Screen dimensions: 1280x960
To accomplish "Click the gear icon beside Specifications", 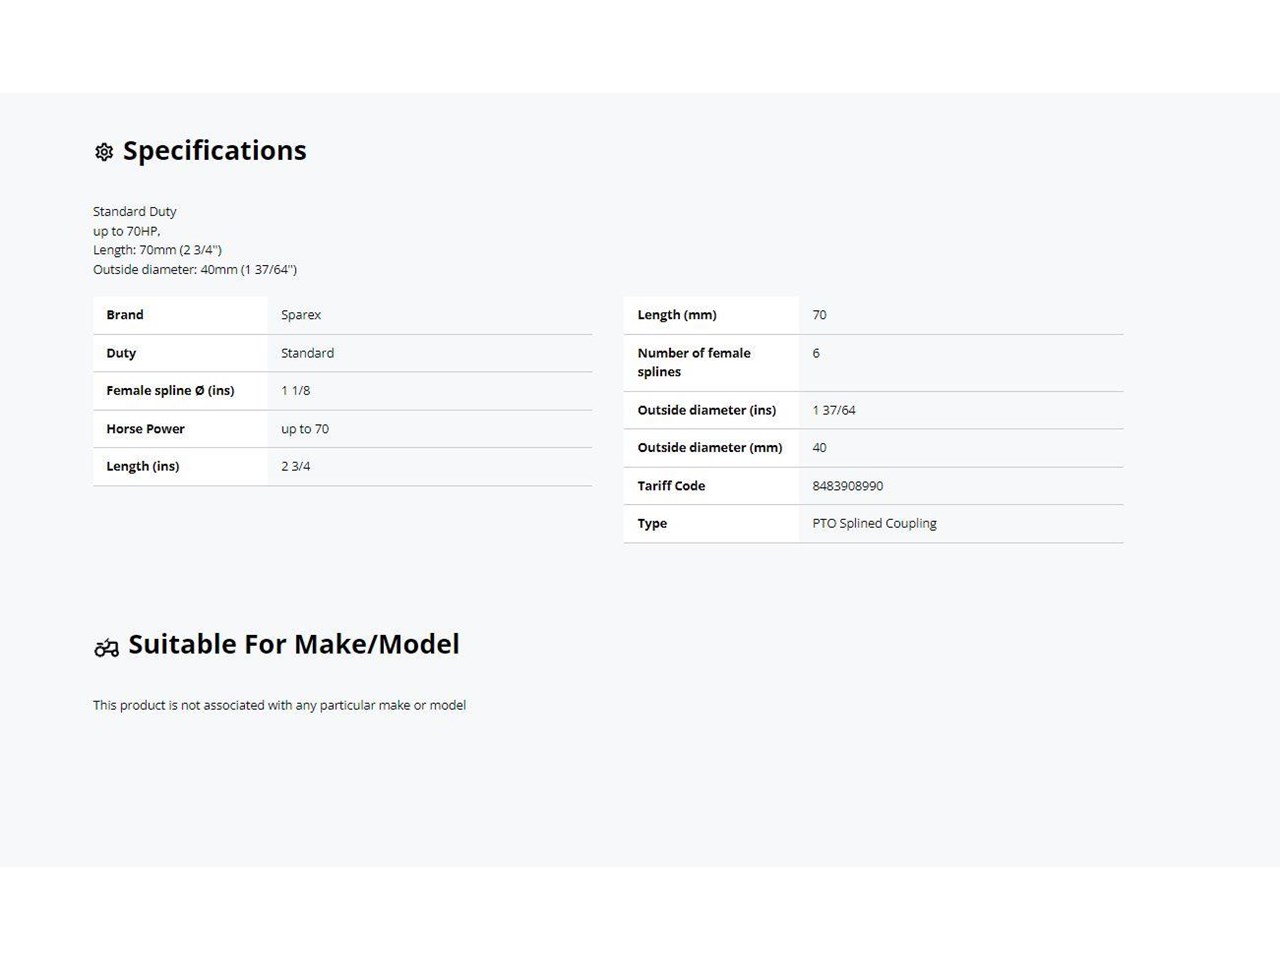I will pos(104,152).
